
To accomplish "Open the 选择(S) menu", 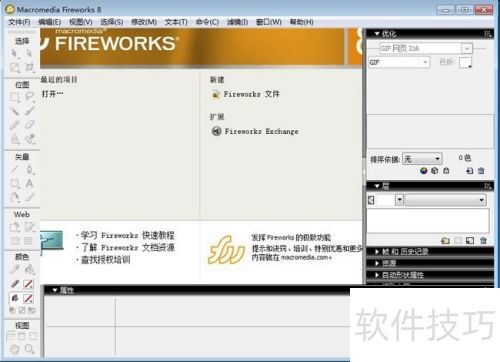I will pyautogui.click(x=112, y=22).
